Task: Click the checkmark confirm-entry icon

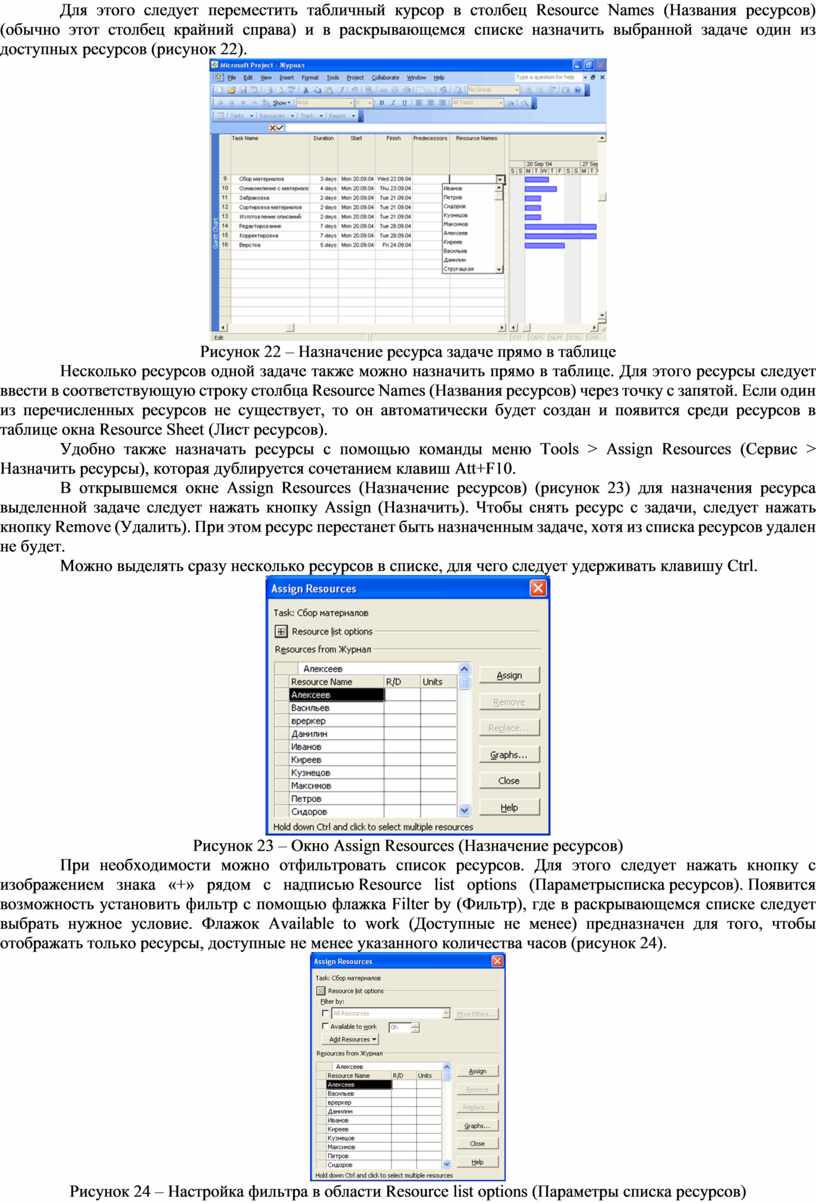Action: pyautogui.click(x=281, y=128)
